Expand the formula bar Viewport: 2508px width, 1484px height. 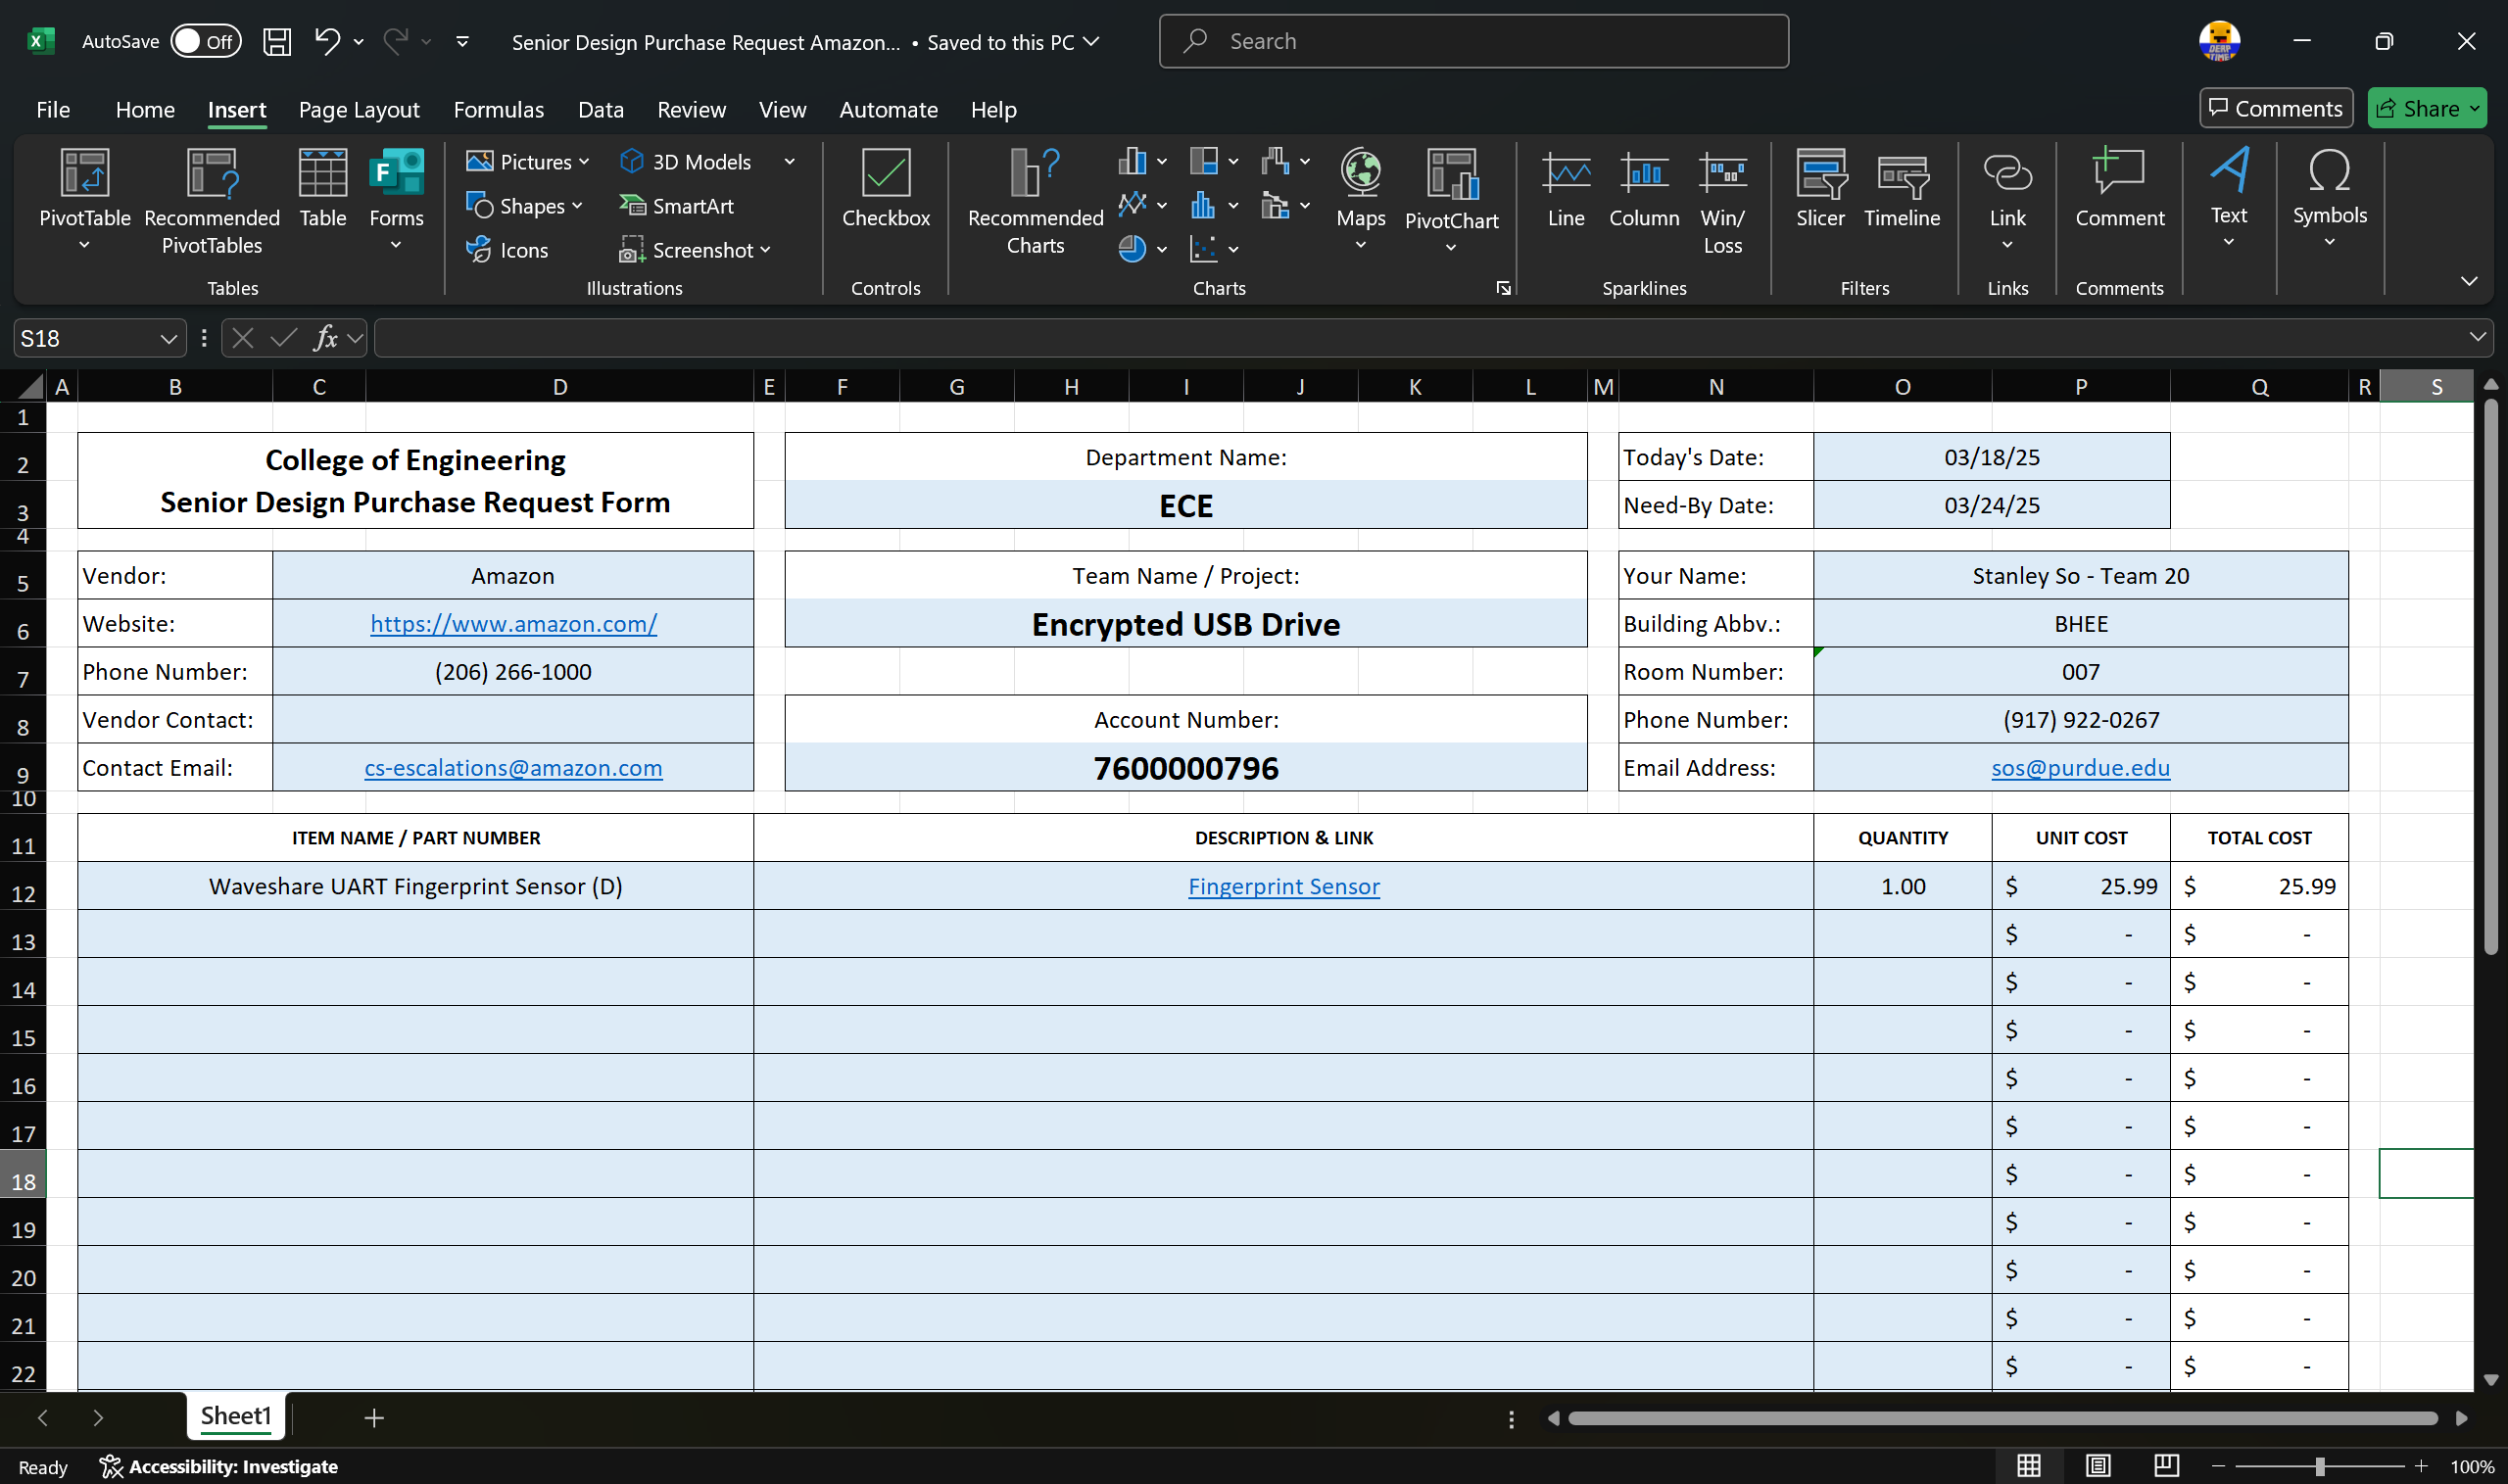[x=2476, y=338]
